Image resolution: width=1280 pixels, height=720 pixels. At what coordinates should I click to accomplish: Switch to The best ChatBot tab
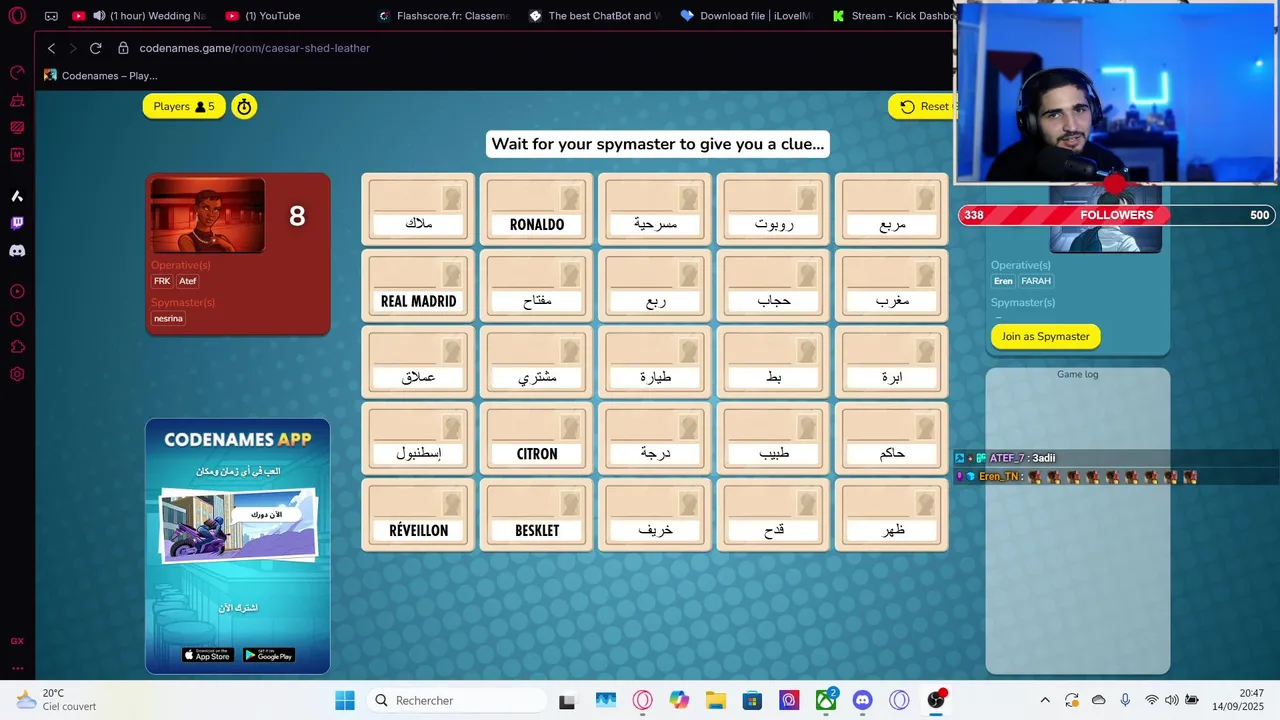pos(596,16)
